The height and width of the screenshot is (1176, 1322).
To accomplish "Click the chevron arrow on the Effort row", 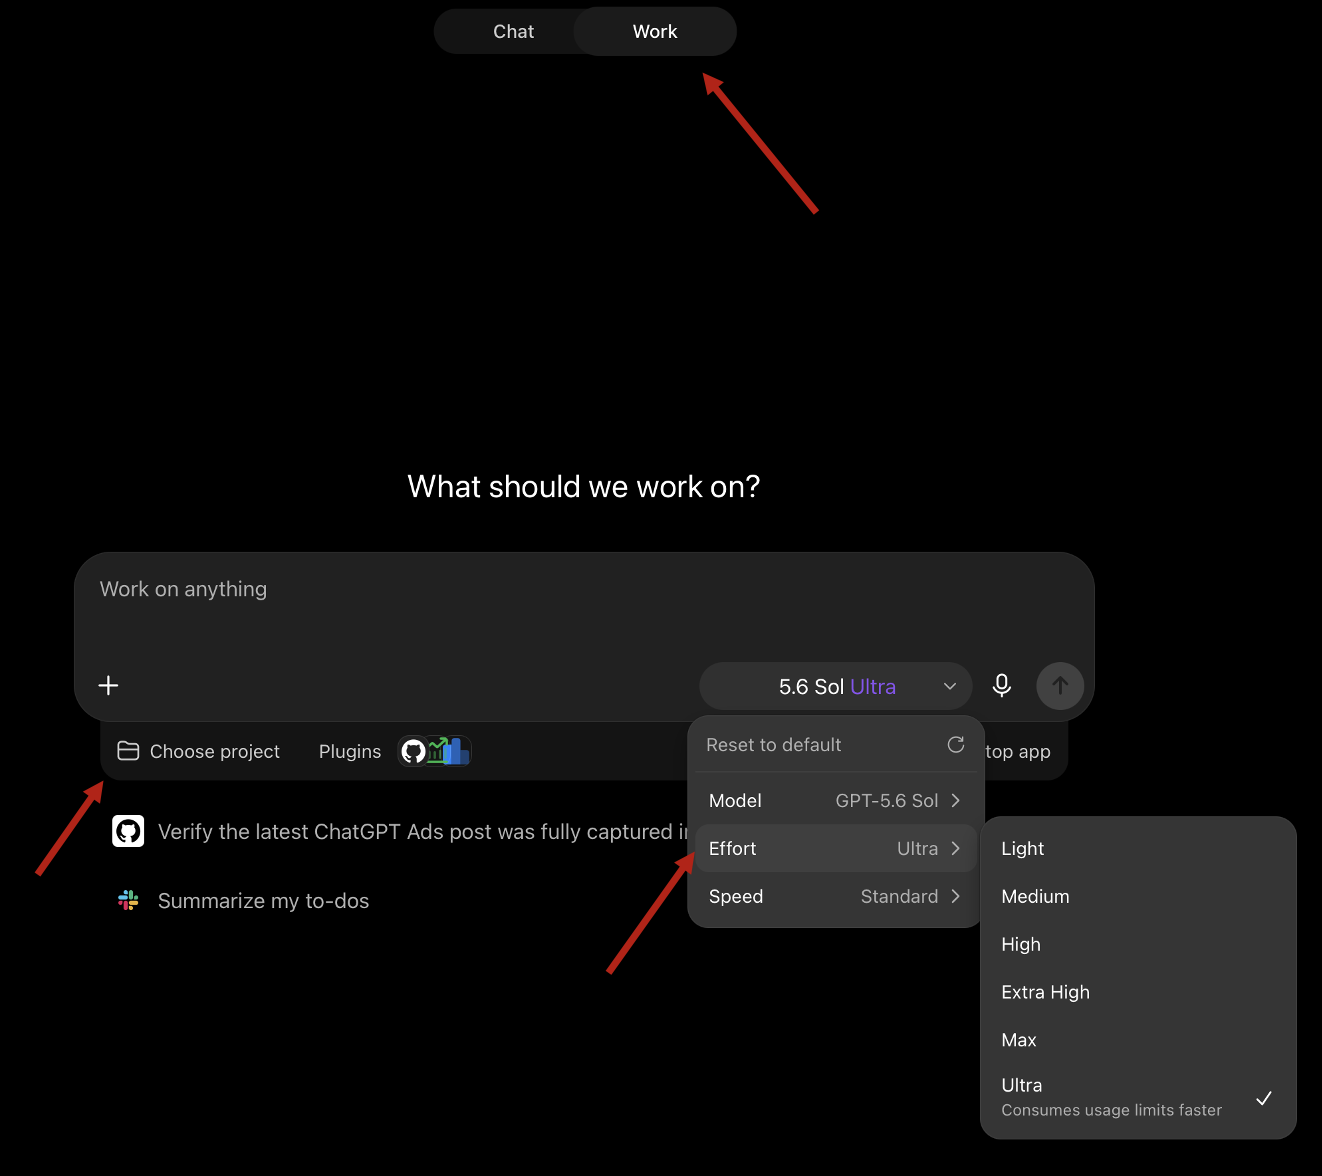I will pyautogui.click(x=956, y=849).
